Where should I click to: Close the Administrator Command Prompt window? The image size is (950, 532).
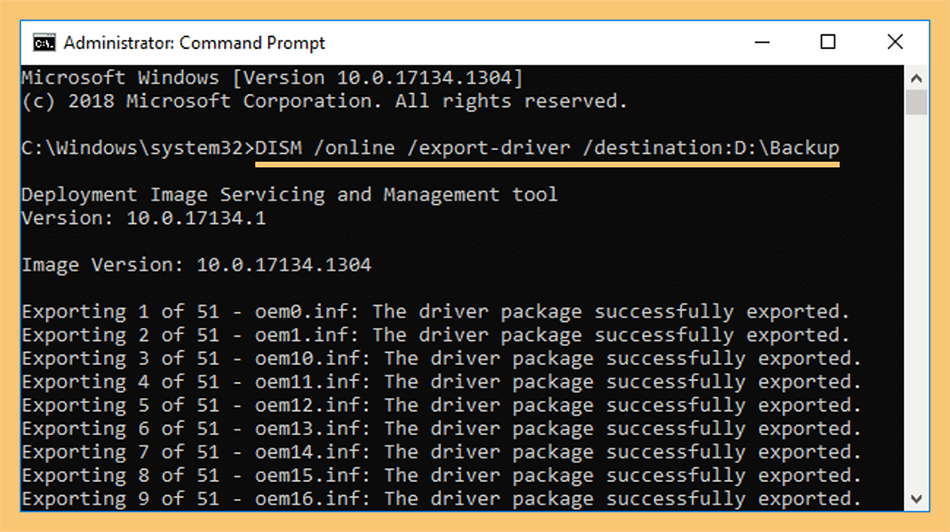(x=895, y=42)
